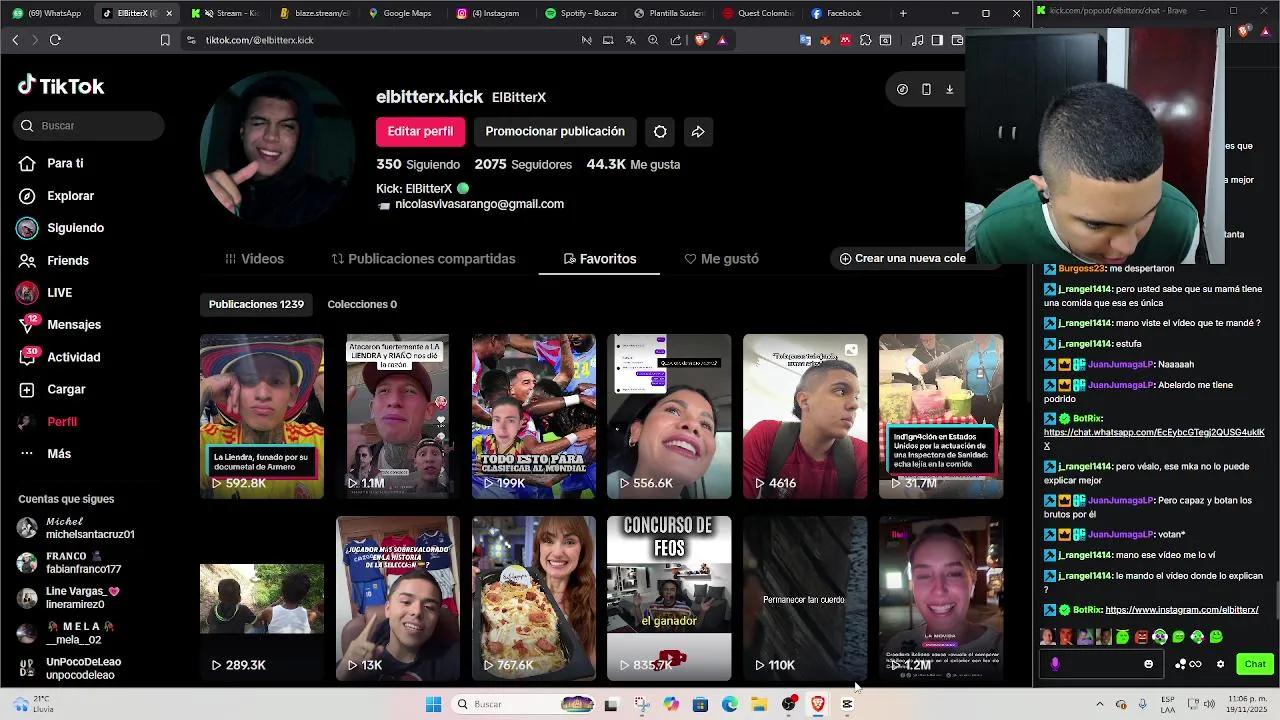Open a new browser tab
Image resolution: width=1280 pixels, height=720 pixels.
click(903, 13)
